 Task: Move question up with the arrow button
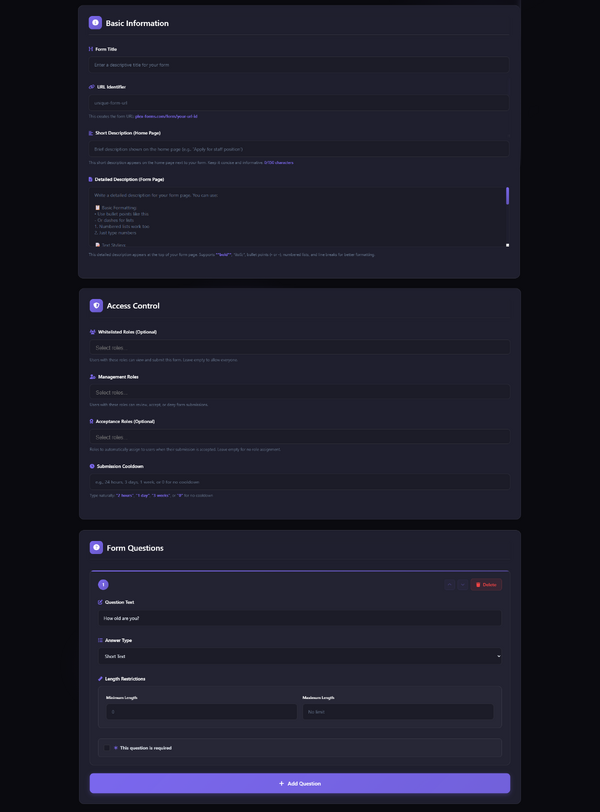click(x=449, y=585)
